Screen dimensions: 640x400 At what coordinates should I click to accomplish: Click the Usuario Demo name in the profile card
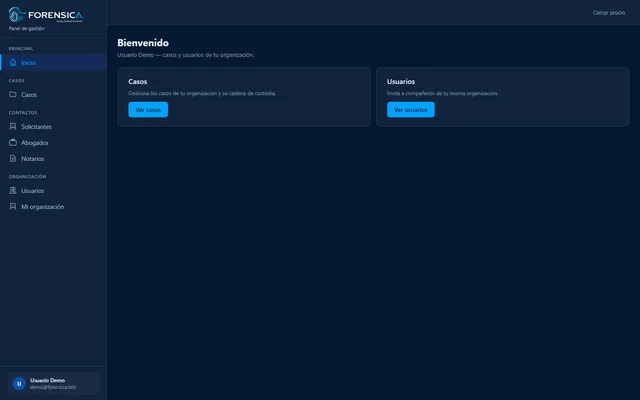(x=47, y=380)
